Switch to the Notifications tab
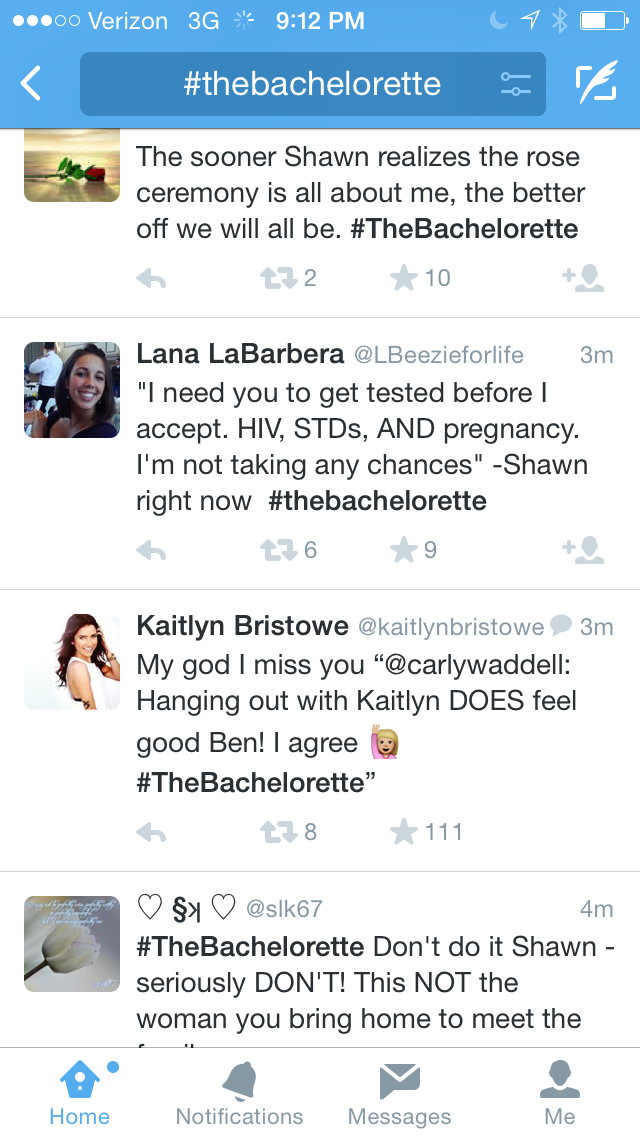This screenshot has width=640, height=1136. click(239, 1092)
